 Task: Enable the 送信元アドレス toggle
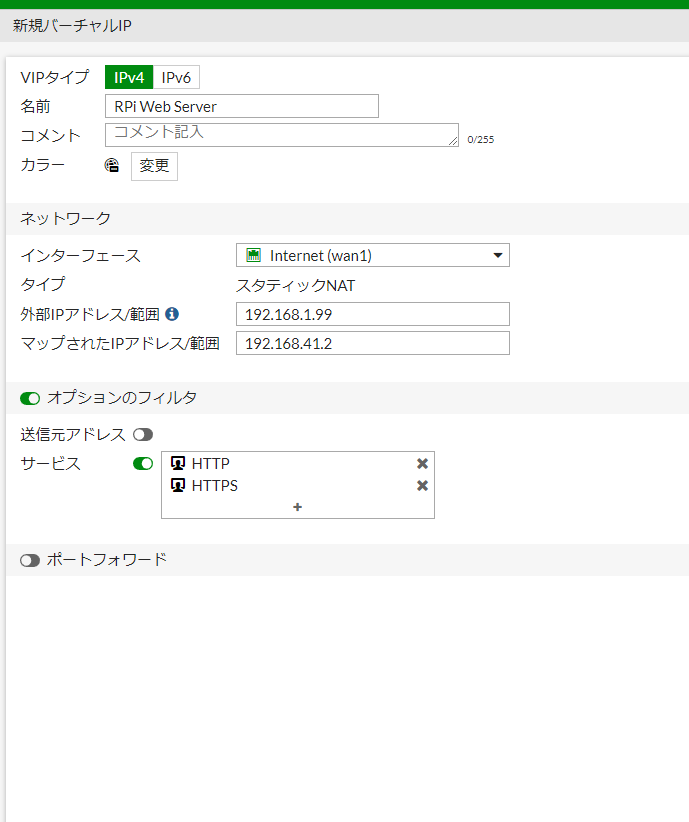coord(143,434)
